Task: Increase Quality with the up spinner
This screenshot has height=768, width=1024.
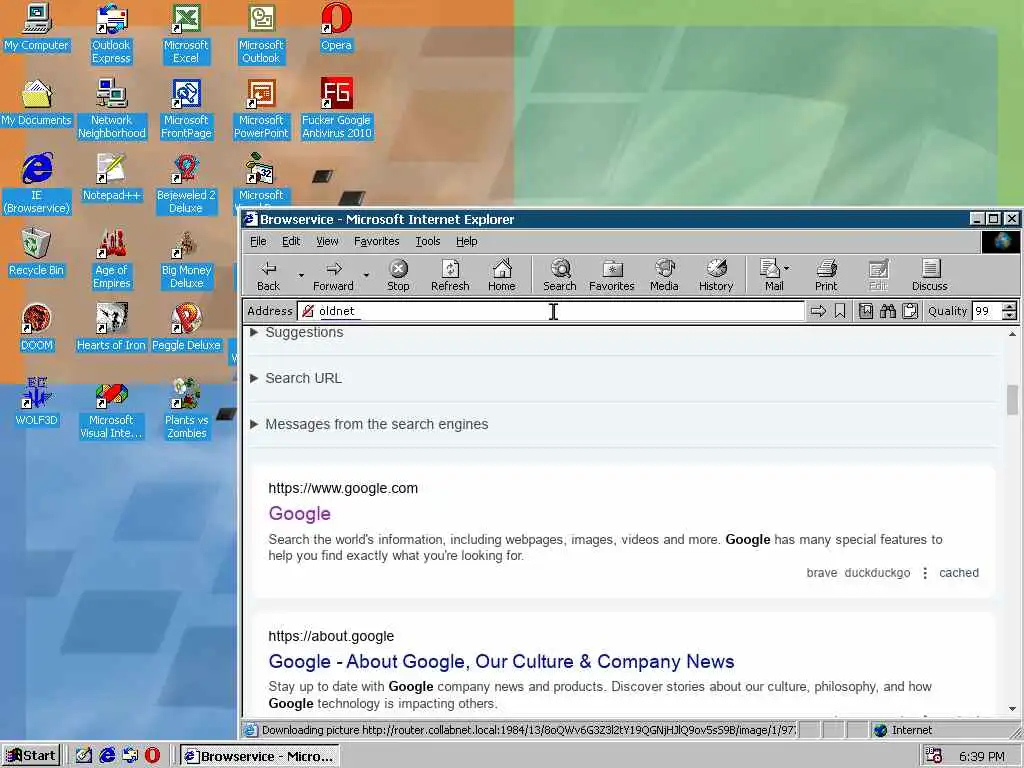Action: point(1010,307)
